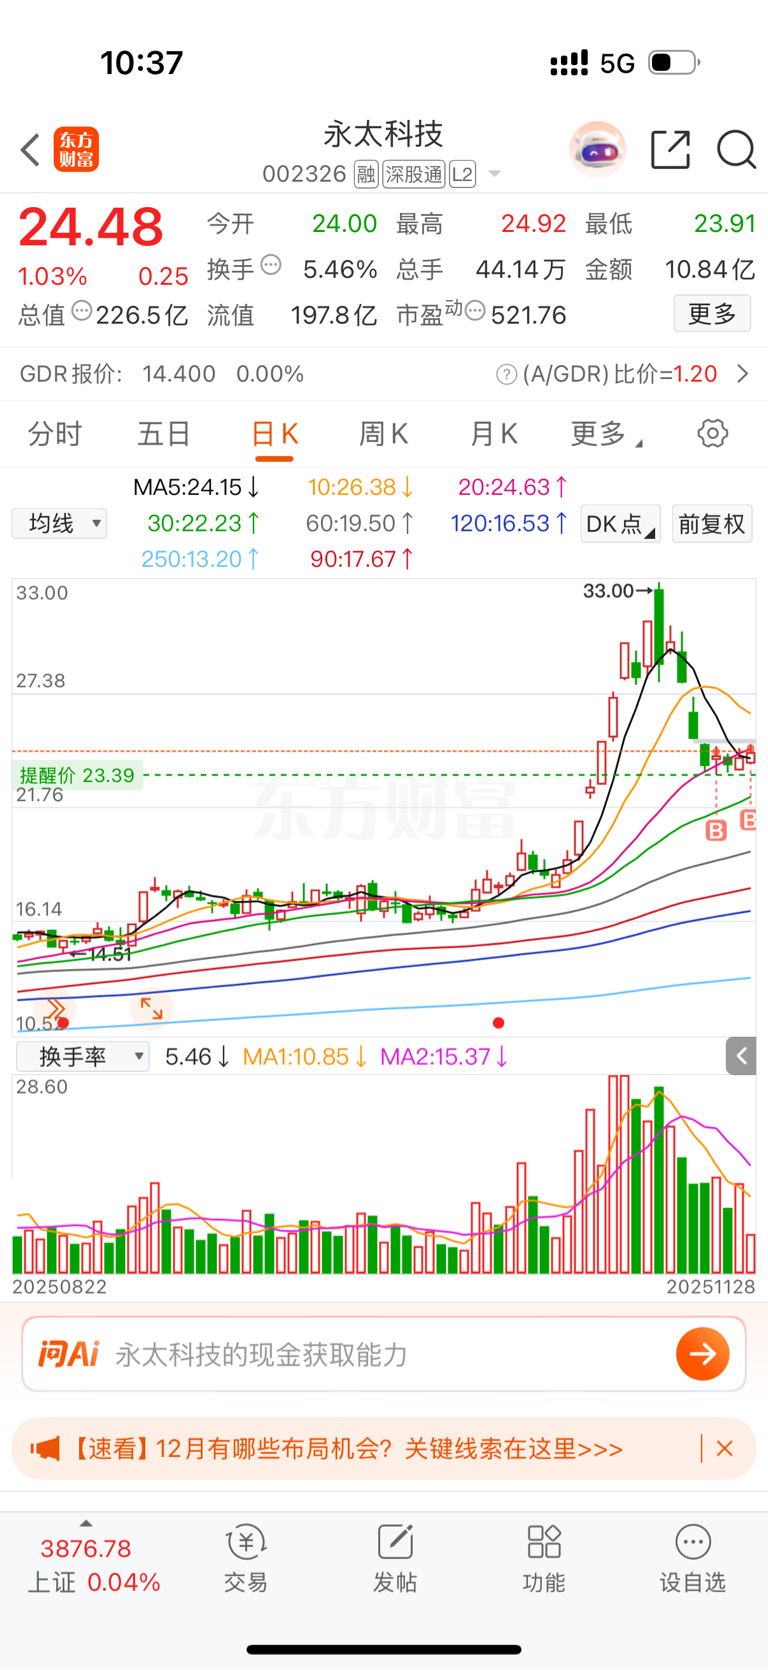The height and width of the screenshot is (1670, 768).
Task: Tap 问Ai query input field
Action: coord(384,1354)
